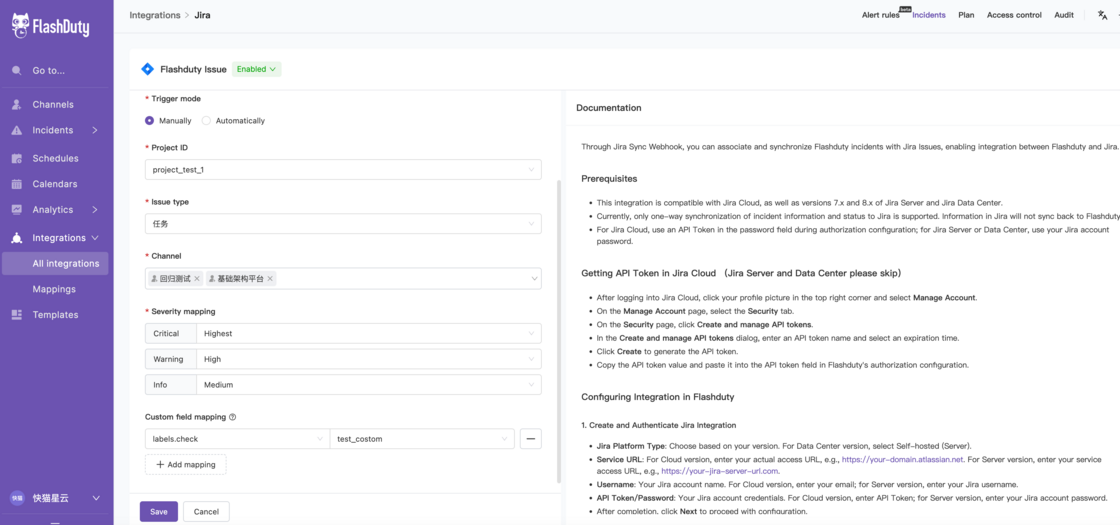Switch to Incidents top tab
This screenshot has width=1120, height=525.
pyautogui.click(x=929, y=15)
